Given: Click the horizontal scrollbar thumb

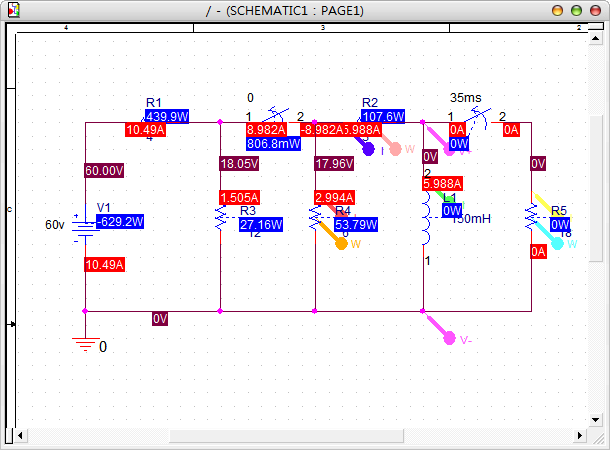Looking at the screenshot, I should pyautogui.click(x=288, y=436).
